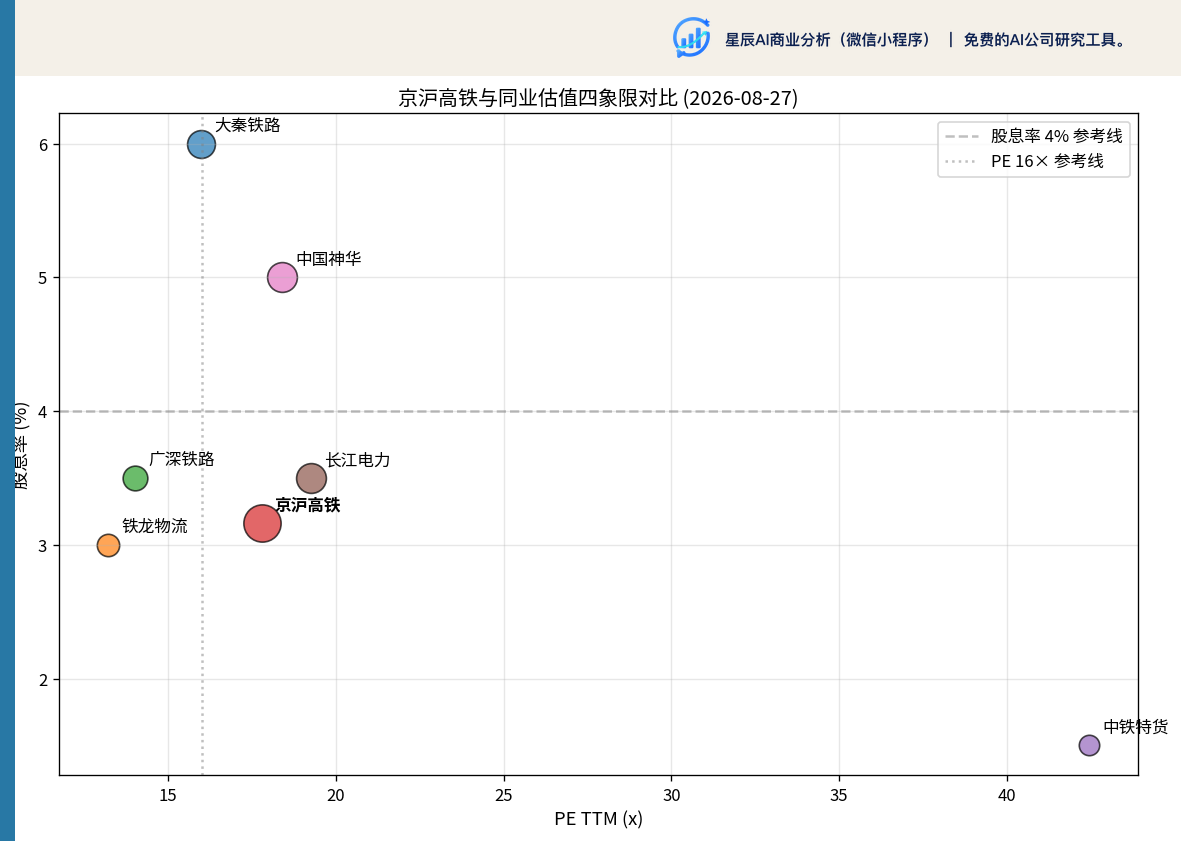Screen dimensions: 1181x841
Task: Click the bold 京沪高铁 data label
Action: [x=308, y=505]
